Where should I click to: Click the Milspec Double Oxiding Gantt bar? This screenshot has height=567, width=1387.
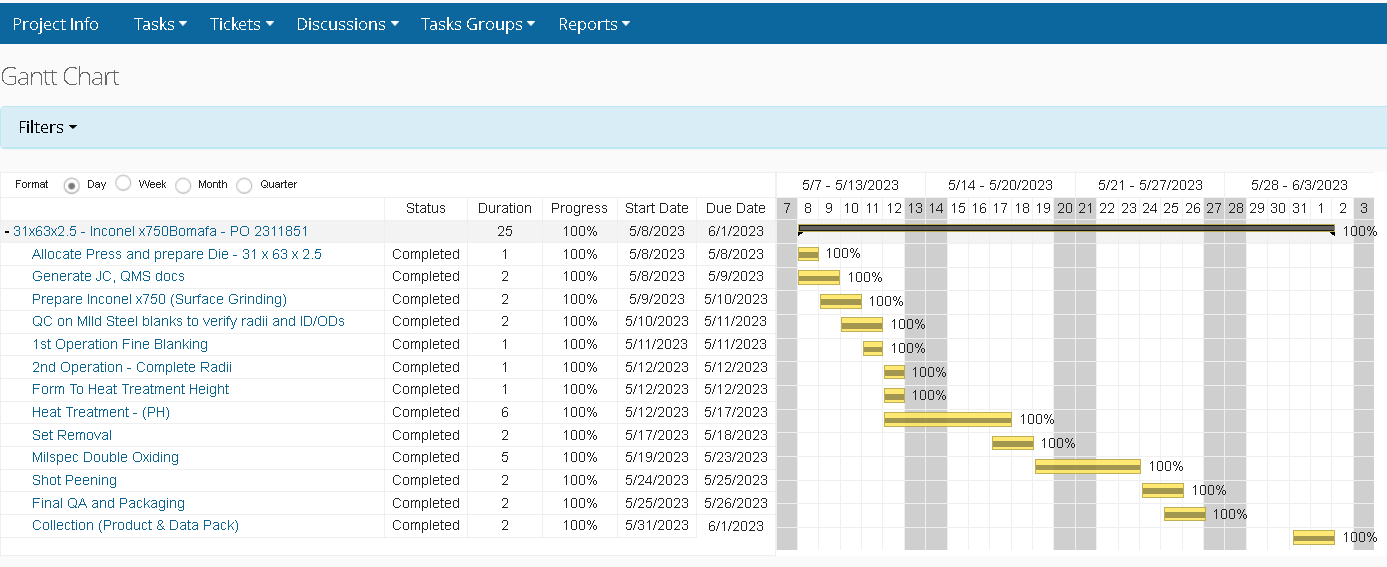[x=1087, y=466]
